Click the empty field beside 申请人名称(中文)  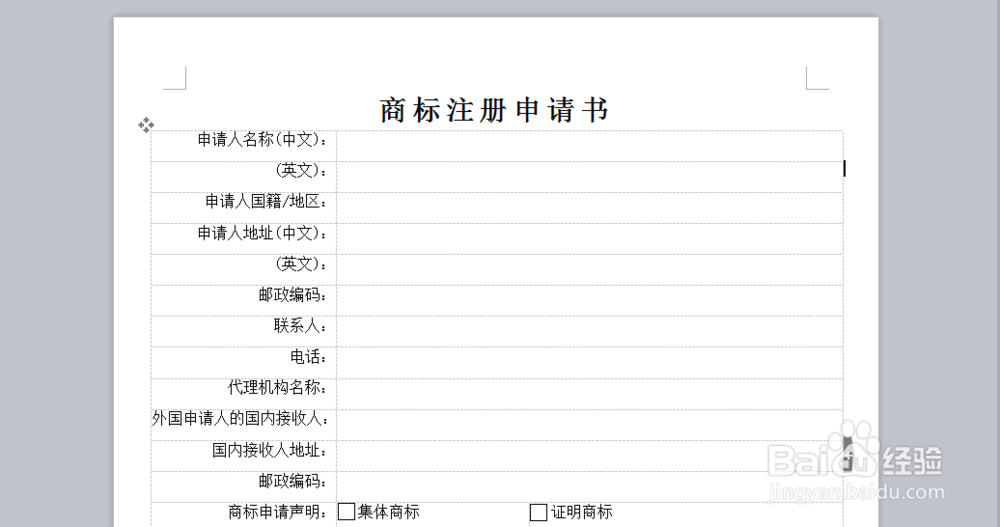tap(590, 146)
